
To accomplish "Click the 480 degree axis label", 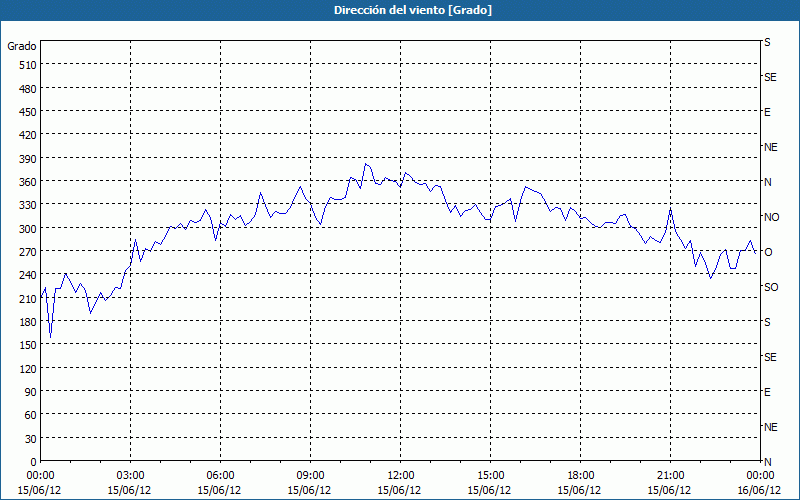I will pos(28,89).
